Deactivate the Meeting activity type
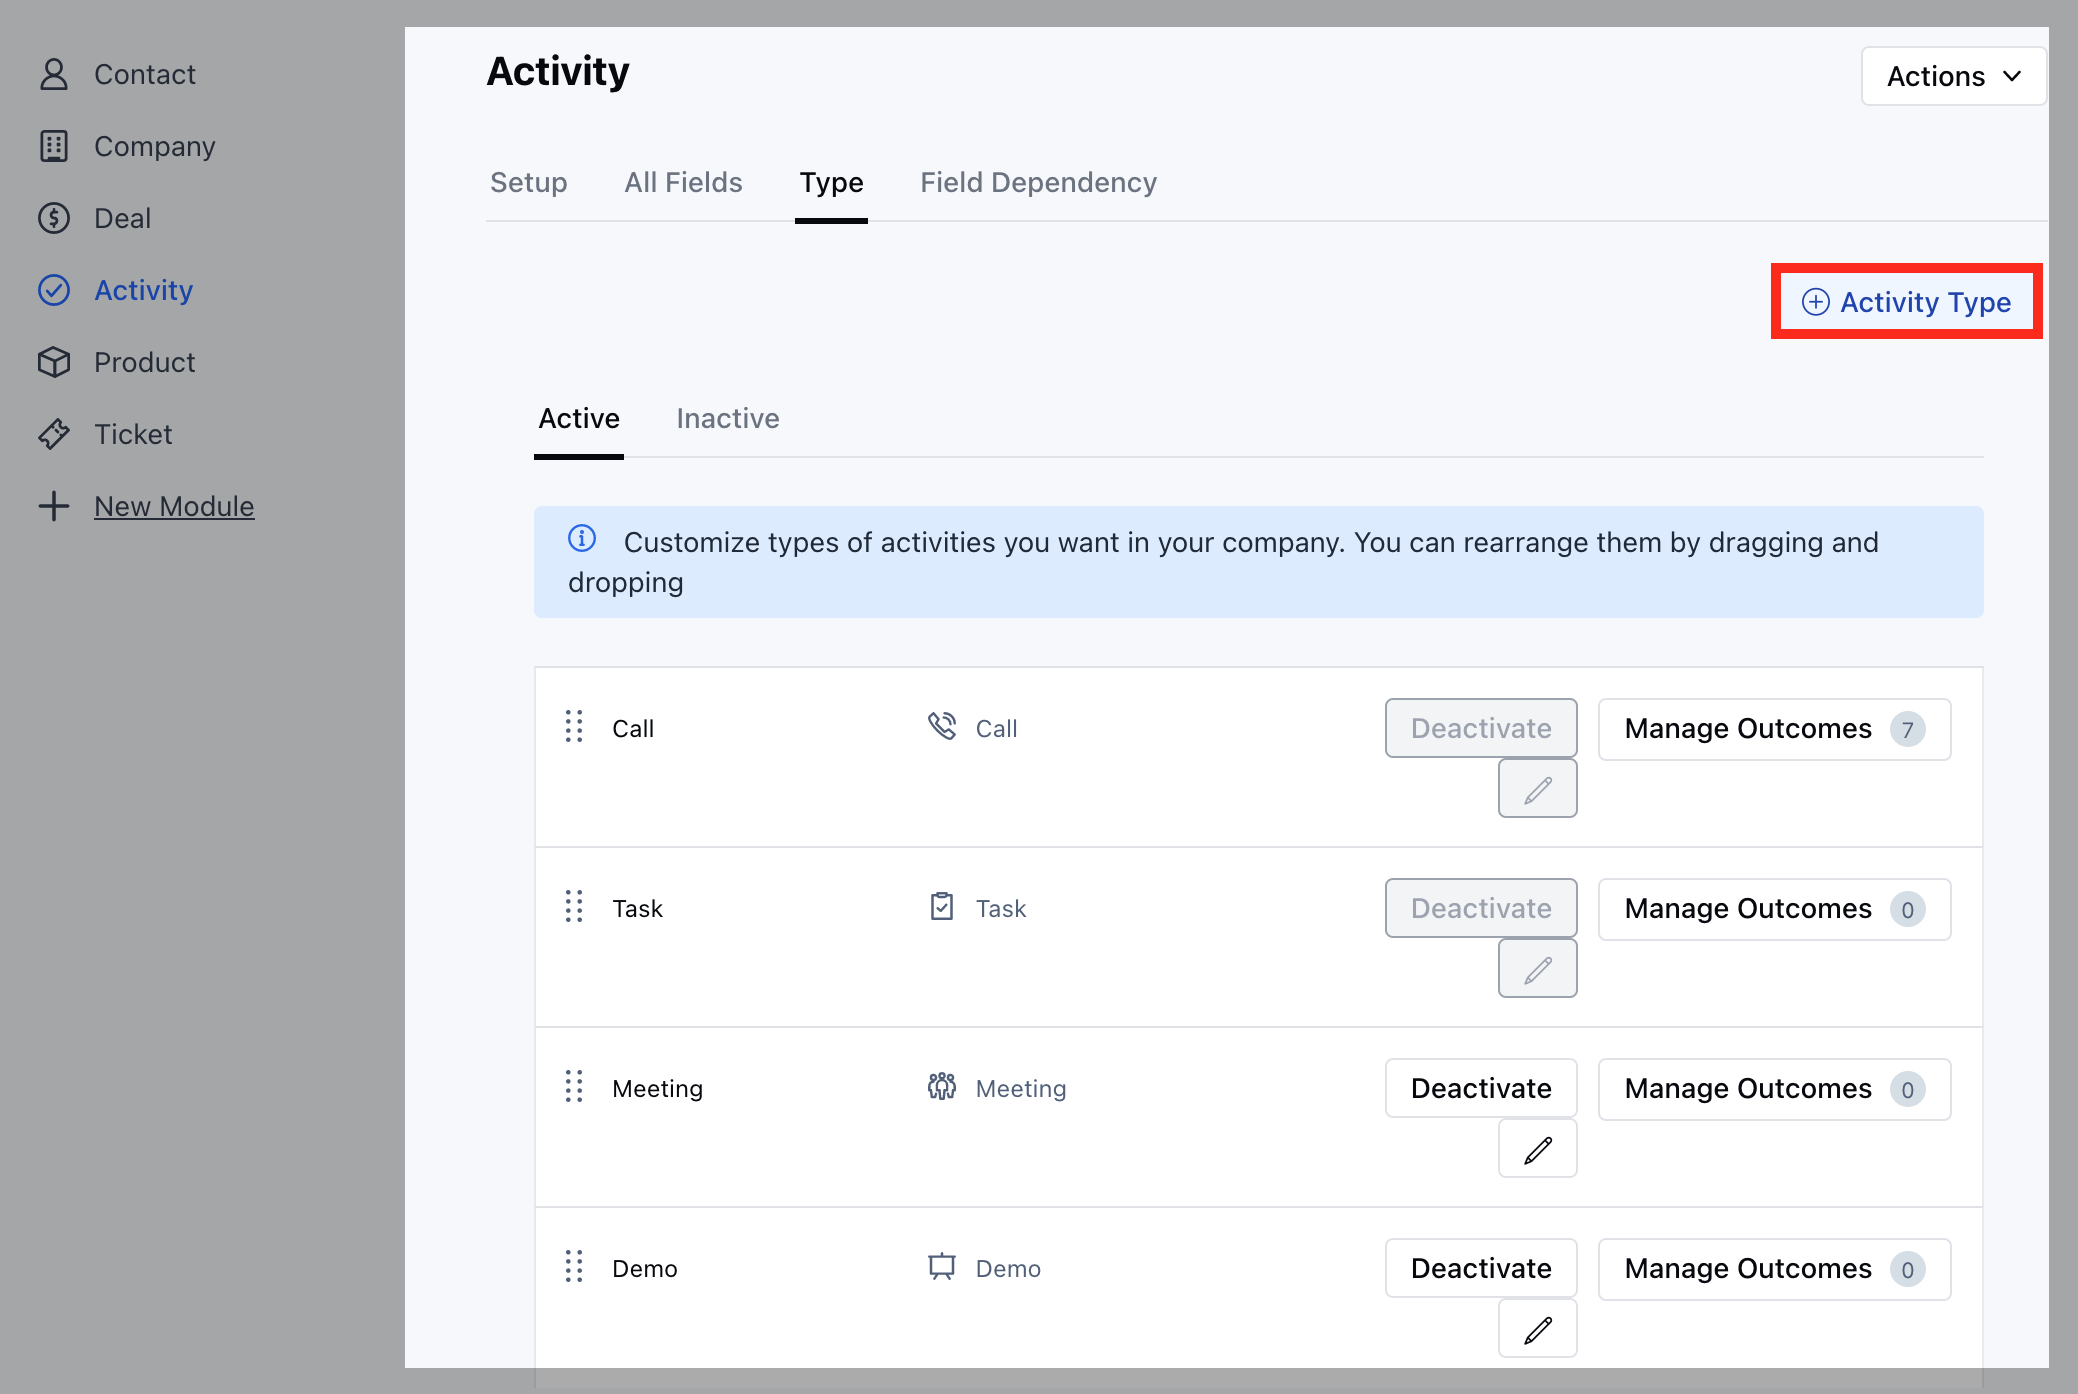This screenshot has height=1394, width=2078. [x=1480, y=1088]
